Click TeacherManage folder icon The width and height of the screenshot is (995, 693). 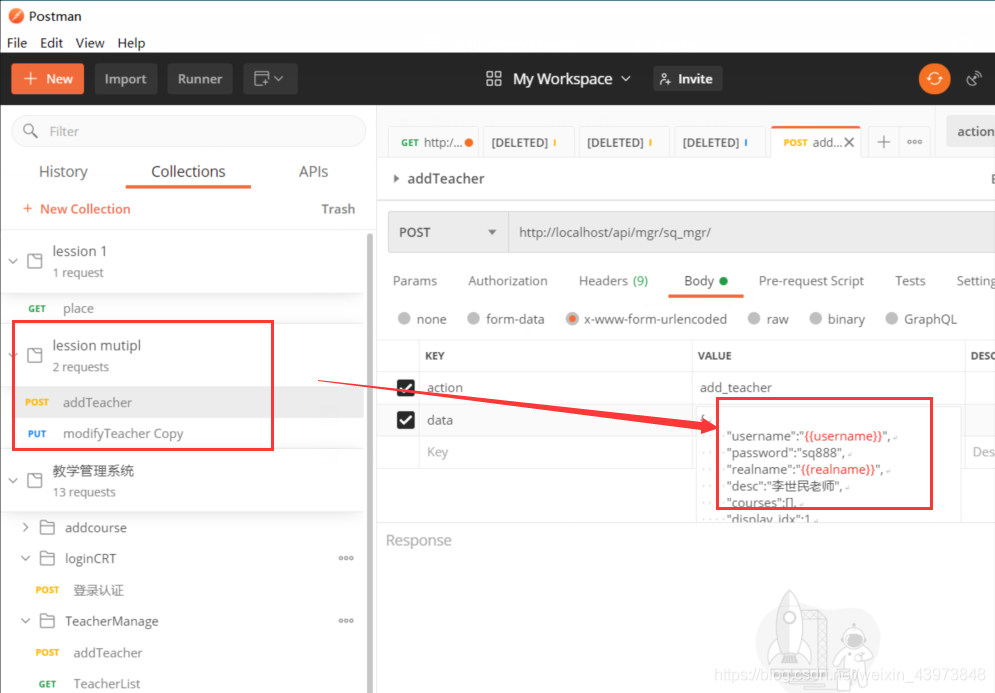click(x=47, y=621)
